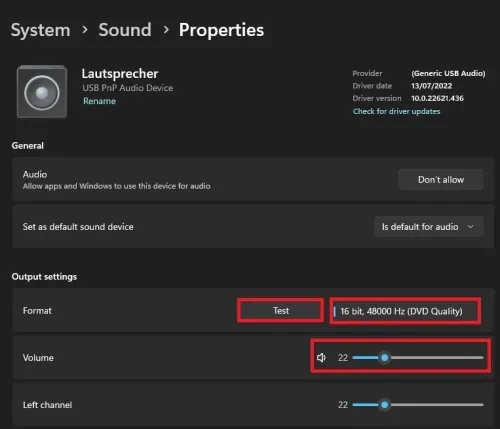
Task: Click the Volume row label
Action: click(38, 358)
